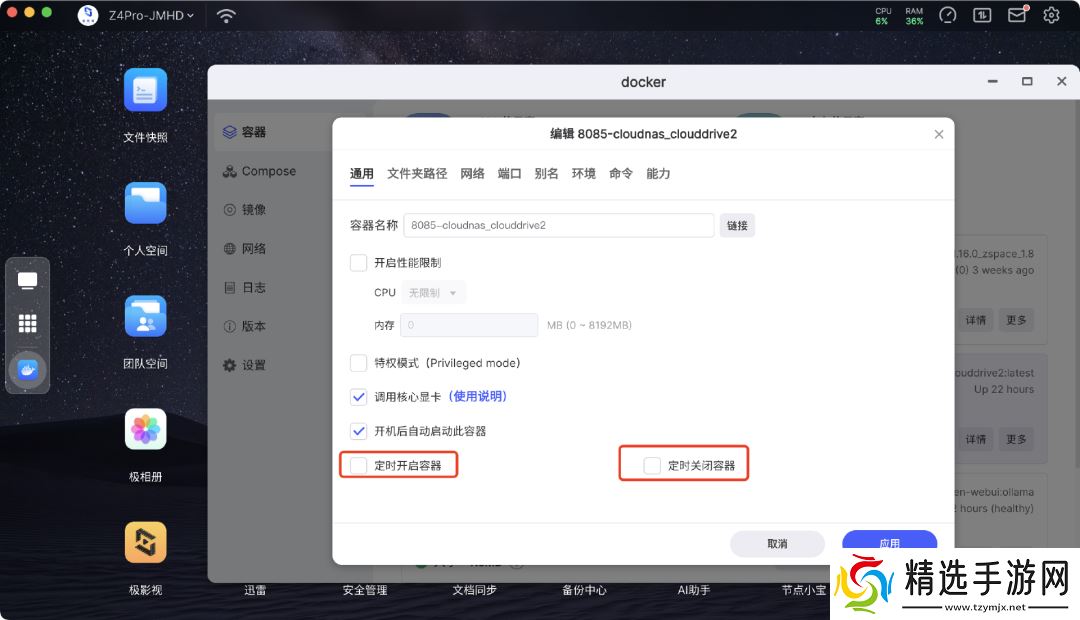The width and height of the screenshot is (1080, 620).
Task: Click the Docker whale icon in side dock
Action: coord(28,369)
